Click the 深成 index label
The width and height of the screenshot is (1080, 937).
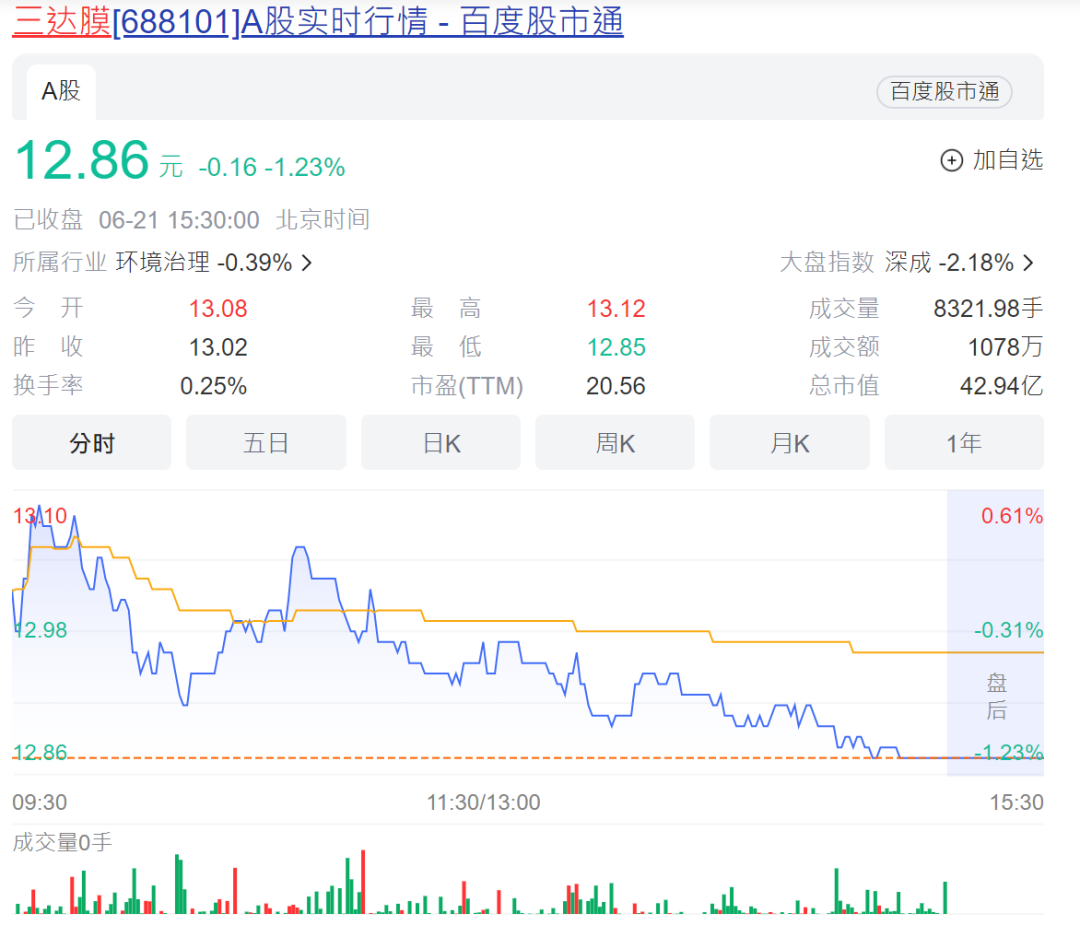pos(908,263)
